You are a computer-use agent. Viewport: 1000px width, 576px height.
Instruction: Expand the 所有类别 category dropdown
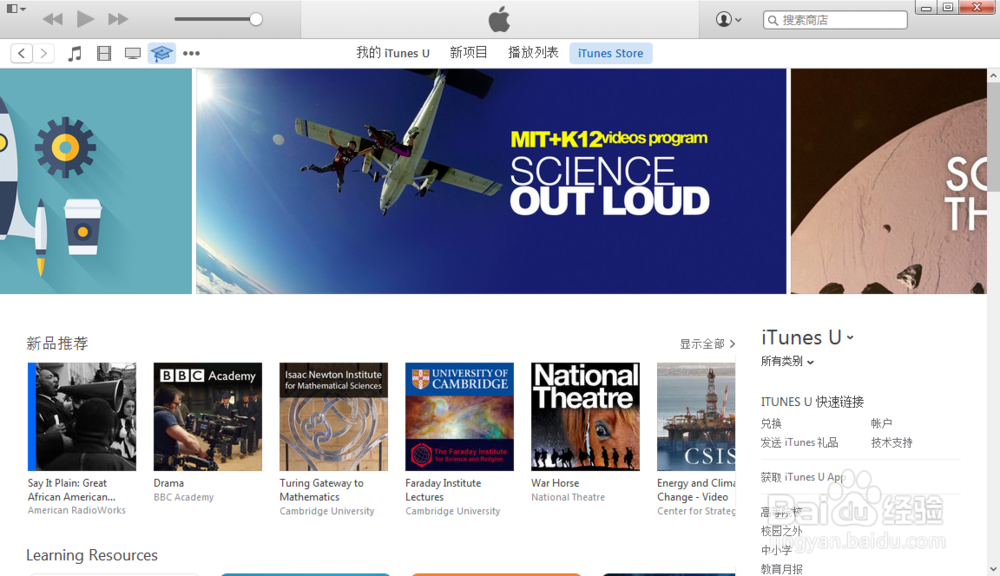[787, 362]
